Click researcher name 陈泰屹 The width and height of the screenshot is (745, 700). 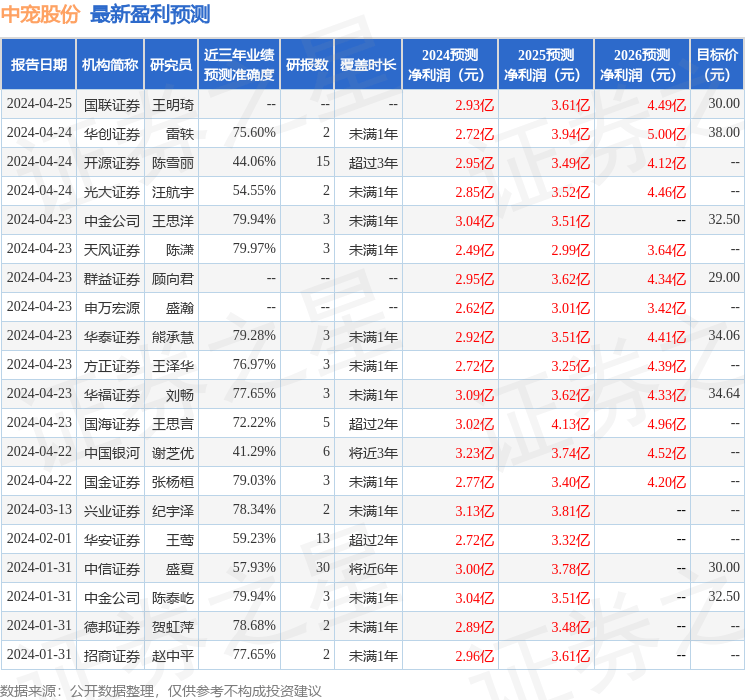(173, 598)
